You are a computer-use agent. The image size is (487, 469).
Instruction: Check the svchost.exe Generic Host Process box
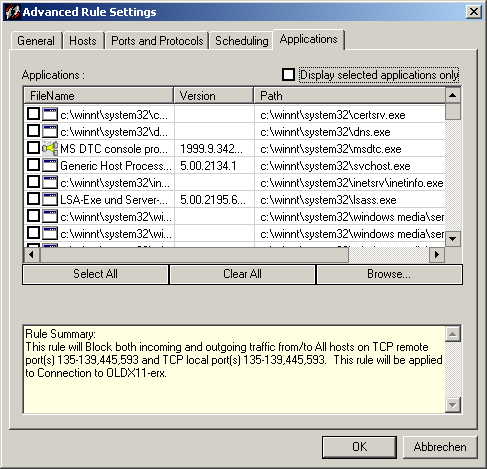click(x=33, y=165)
